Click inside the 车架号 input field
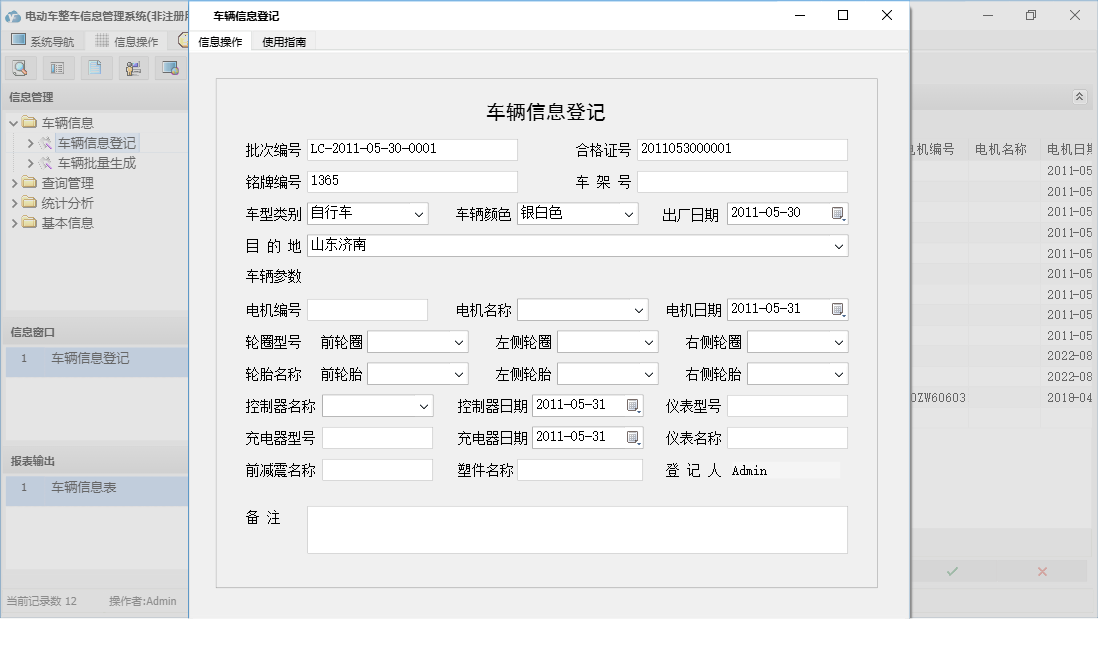This screenshot has width=1098, height=665. click(x=741, y=181)
